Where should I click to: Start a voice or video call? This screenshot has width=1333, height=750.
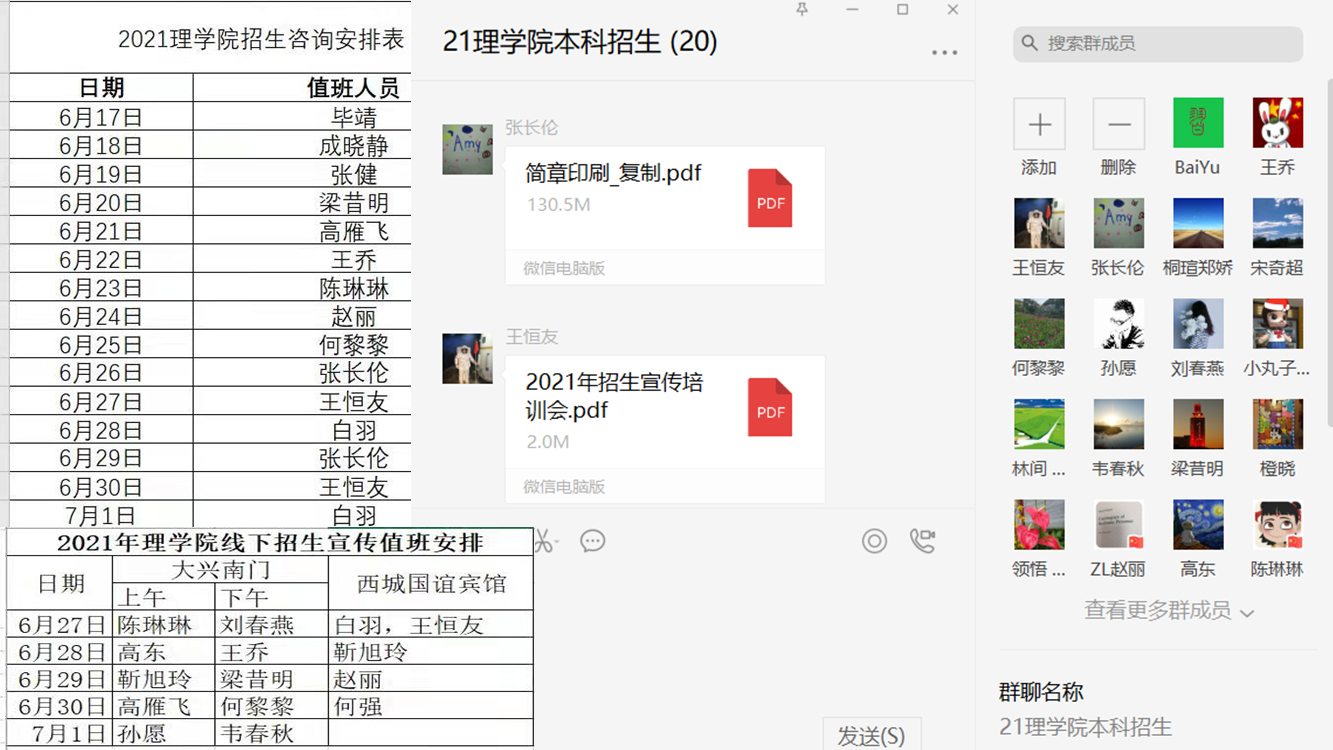point(922,542)
